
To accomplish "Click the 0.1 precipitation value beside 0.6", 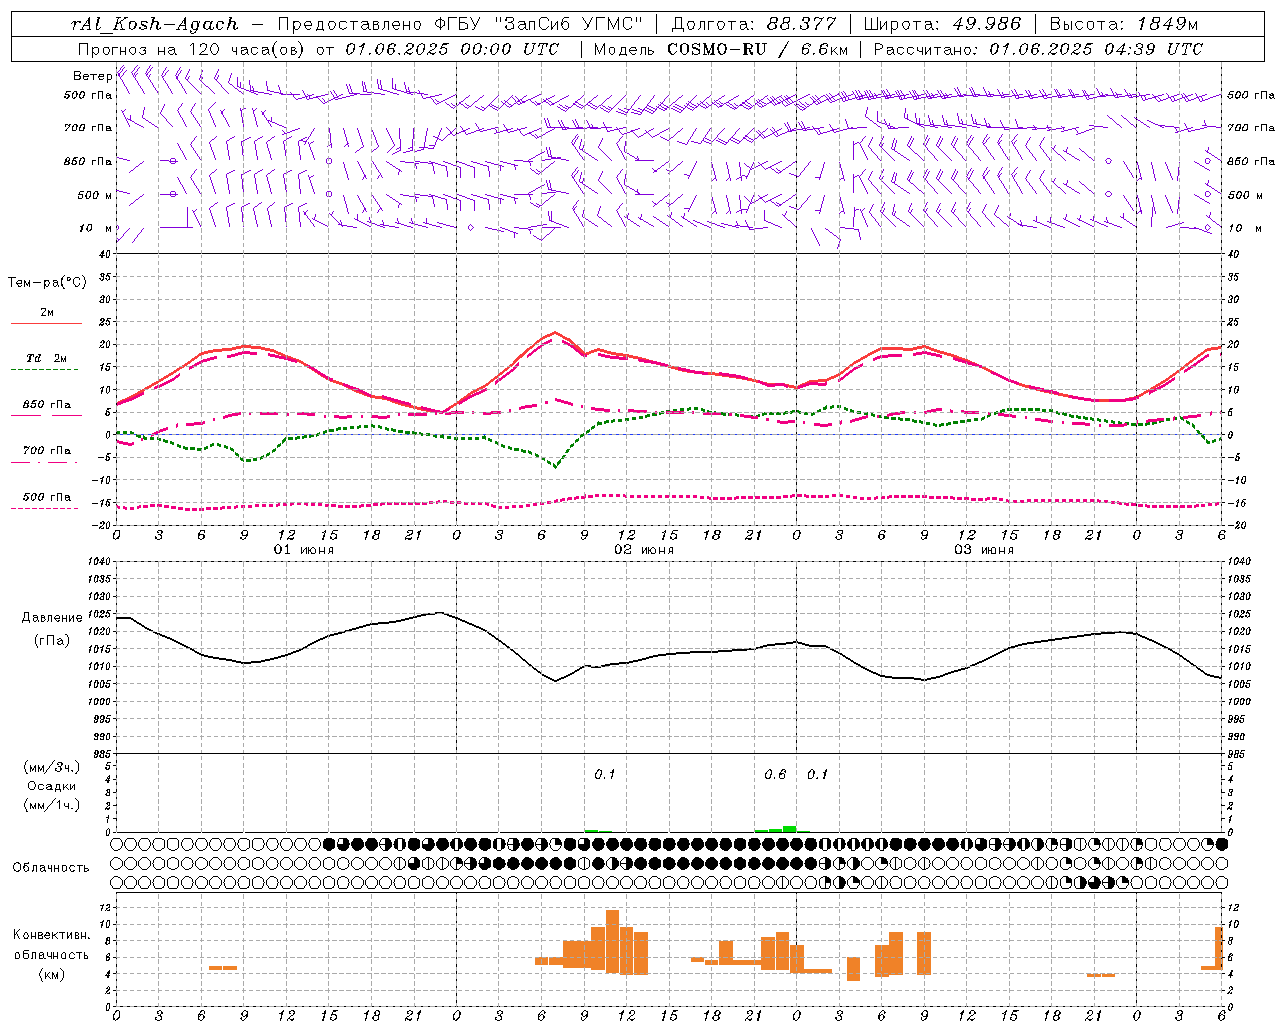I will pyautogui.click(x=818, y=774).
